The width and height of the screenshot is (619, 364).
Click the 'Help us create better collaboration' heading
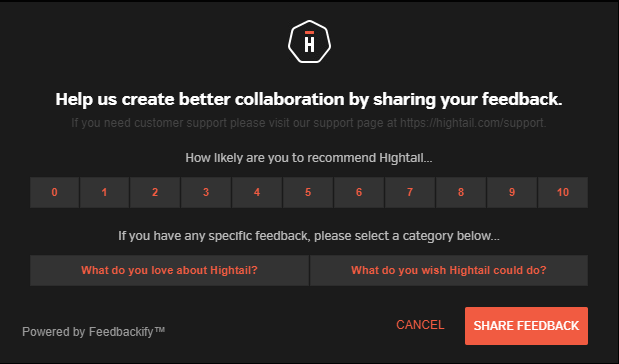(309, 99)
